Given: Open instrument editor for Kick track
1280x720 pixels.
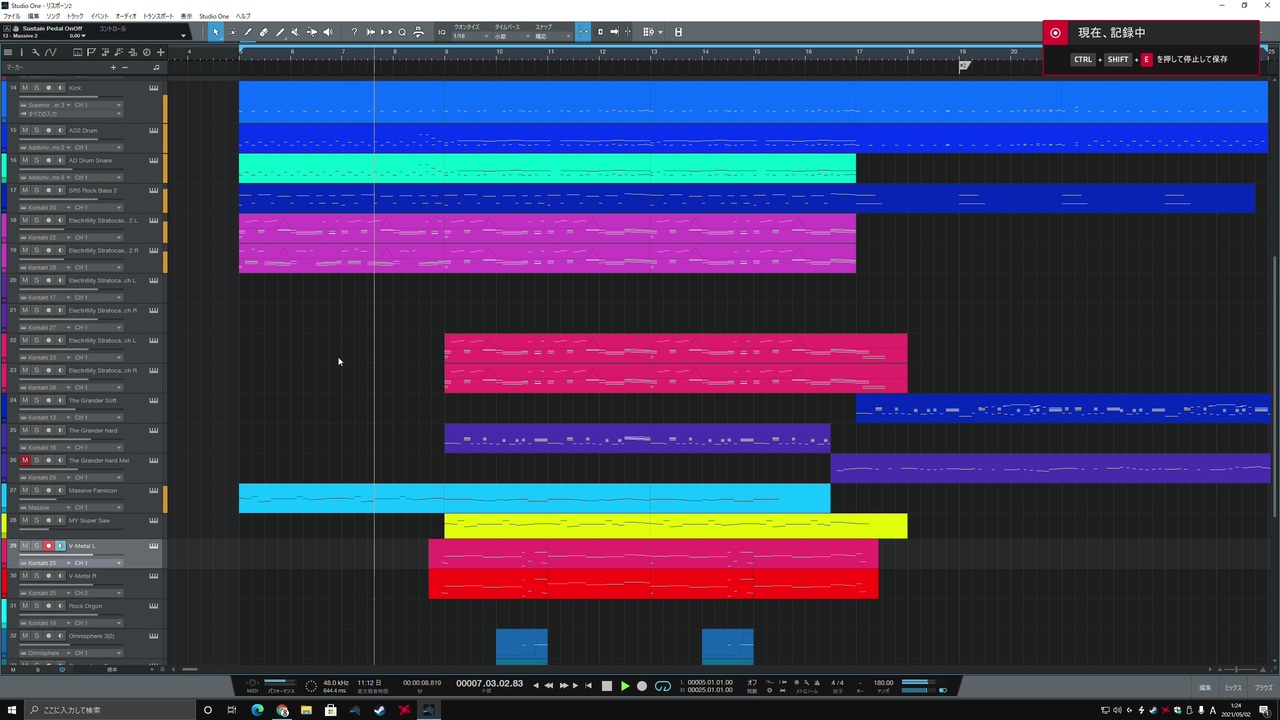Looking at the screenshot, I should coord(153,88).
